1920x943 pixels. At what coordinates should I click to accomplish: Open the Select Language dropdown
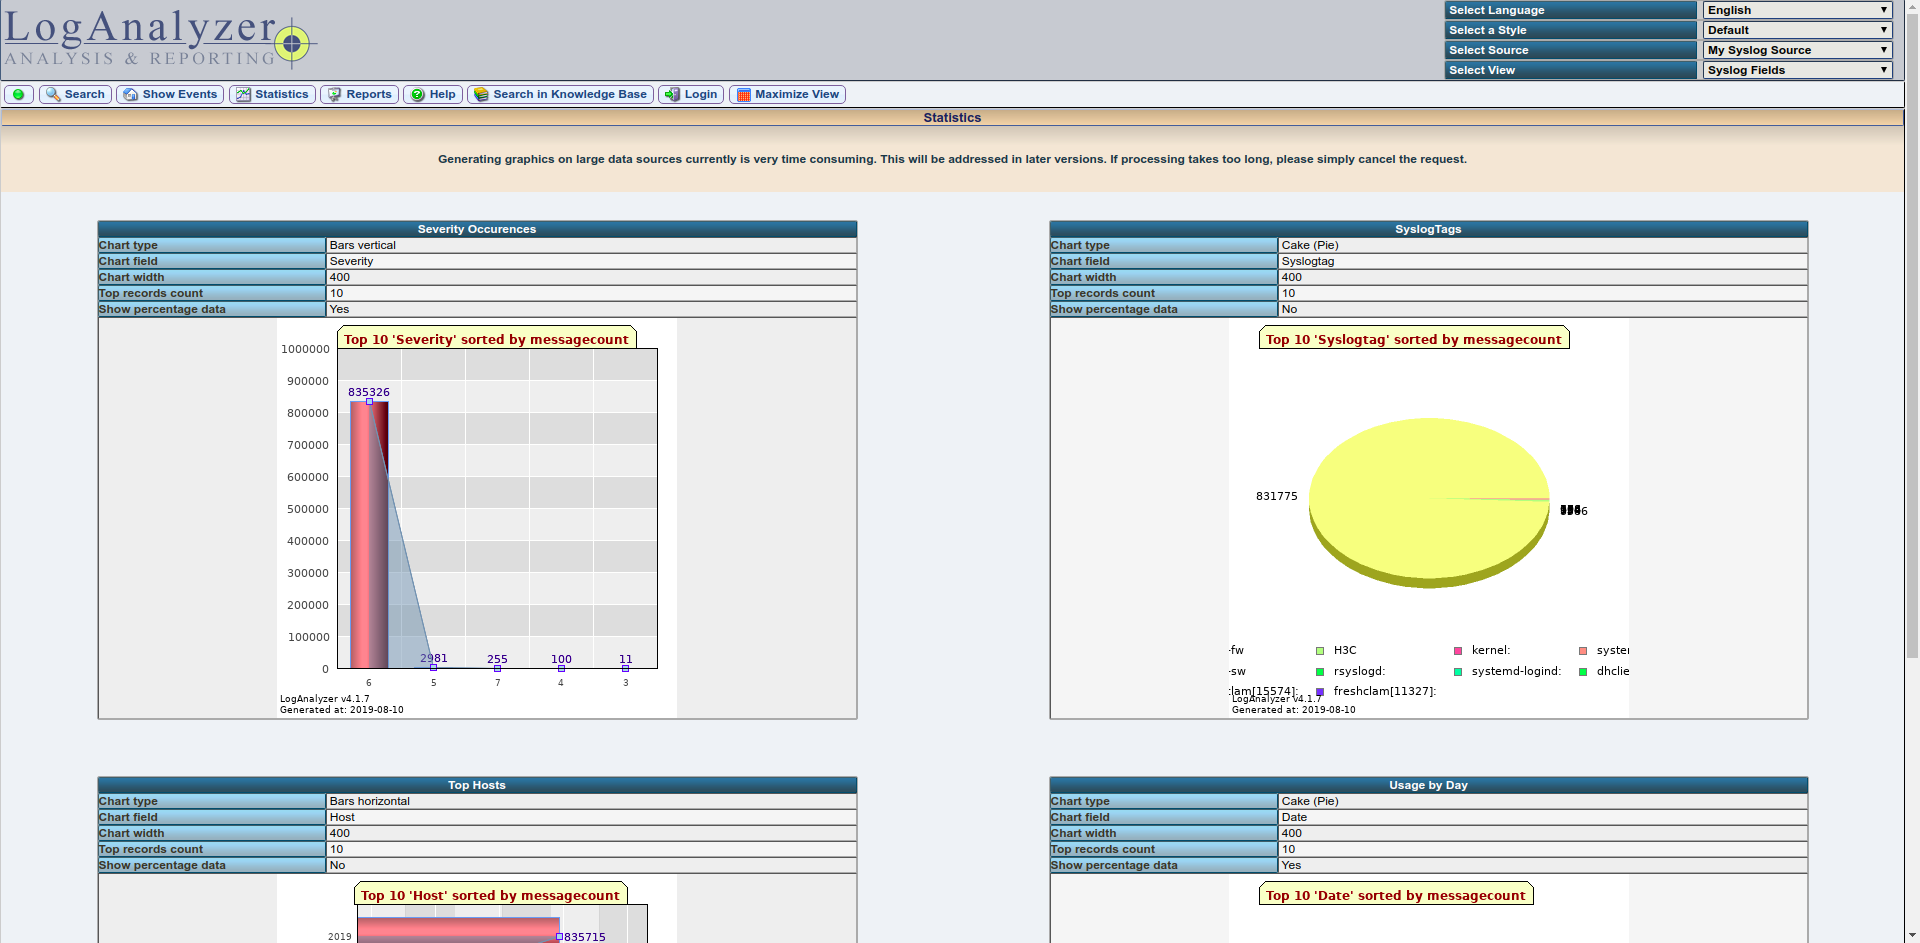[x=1797, y=10]
